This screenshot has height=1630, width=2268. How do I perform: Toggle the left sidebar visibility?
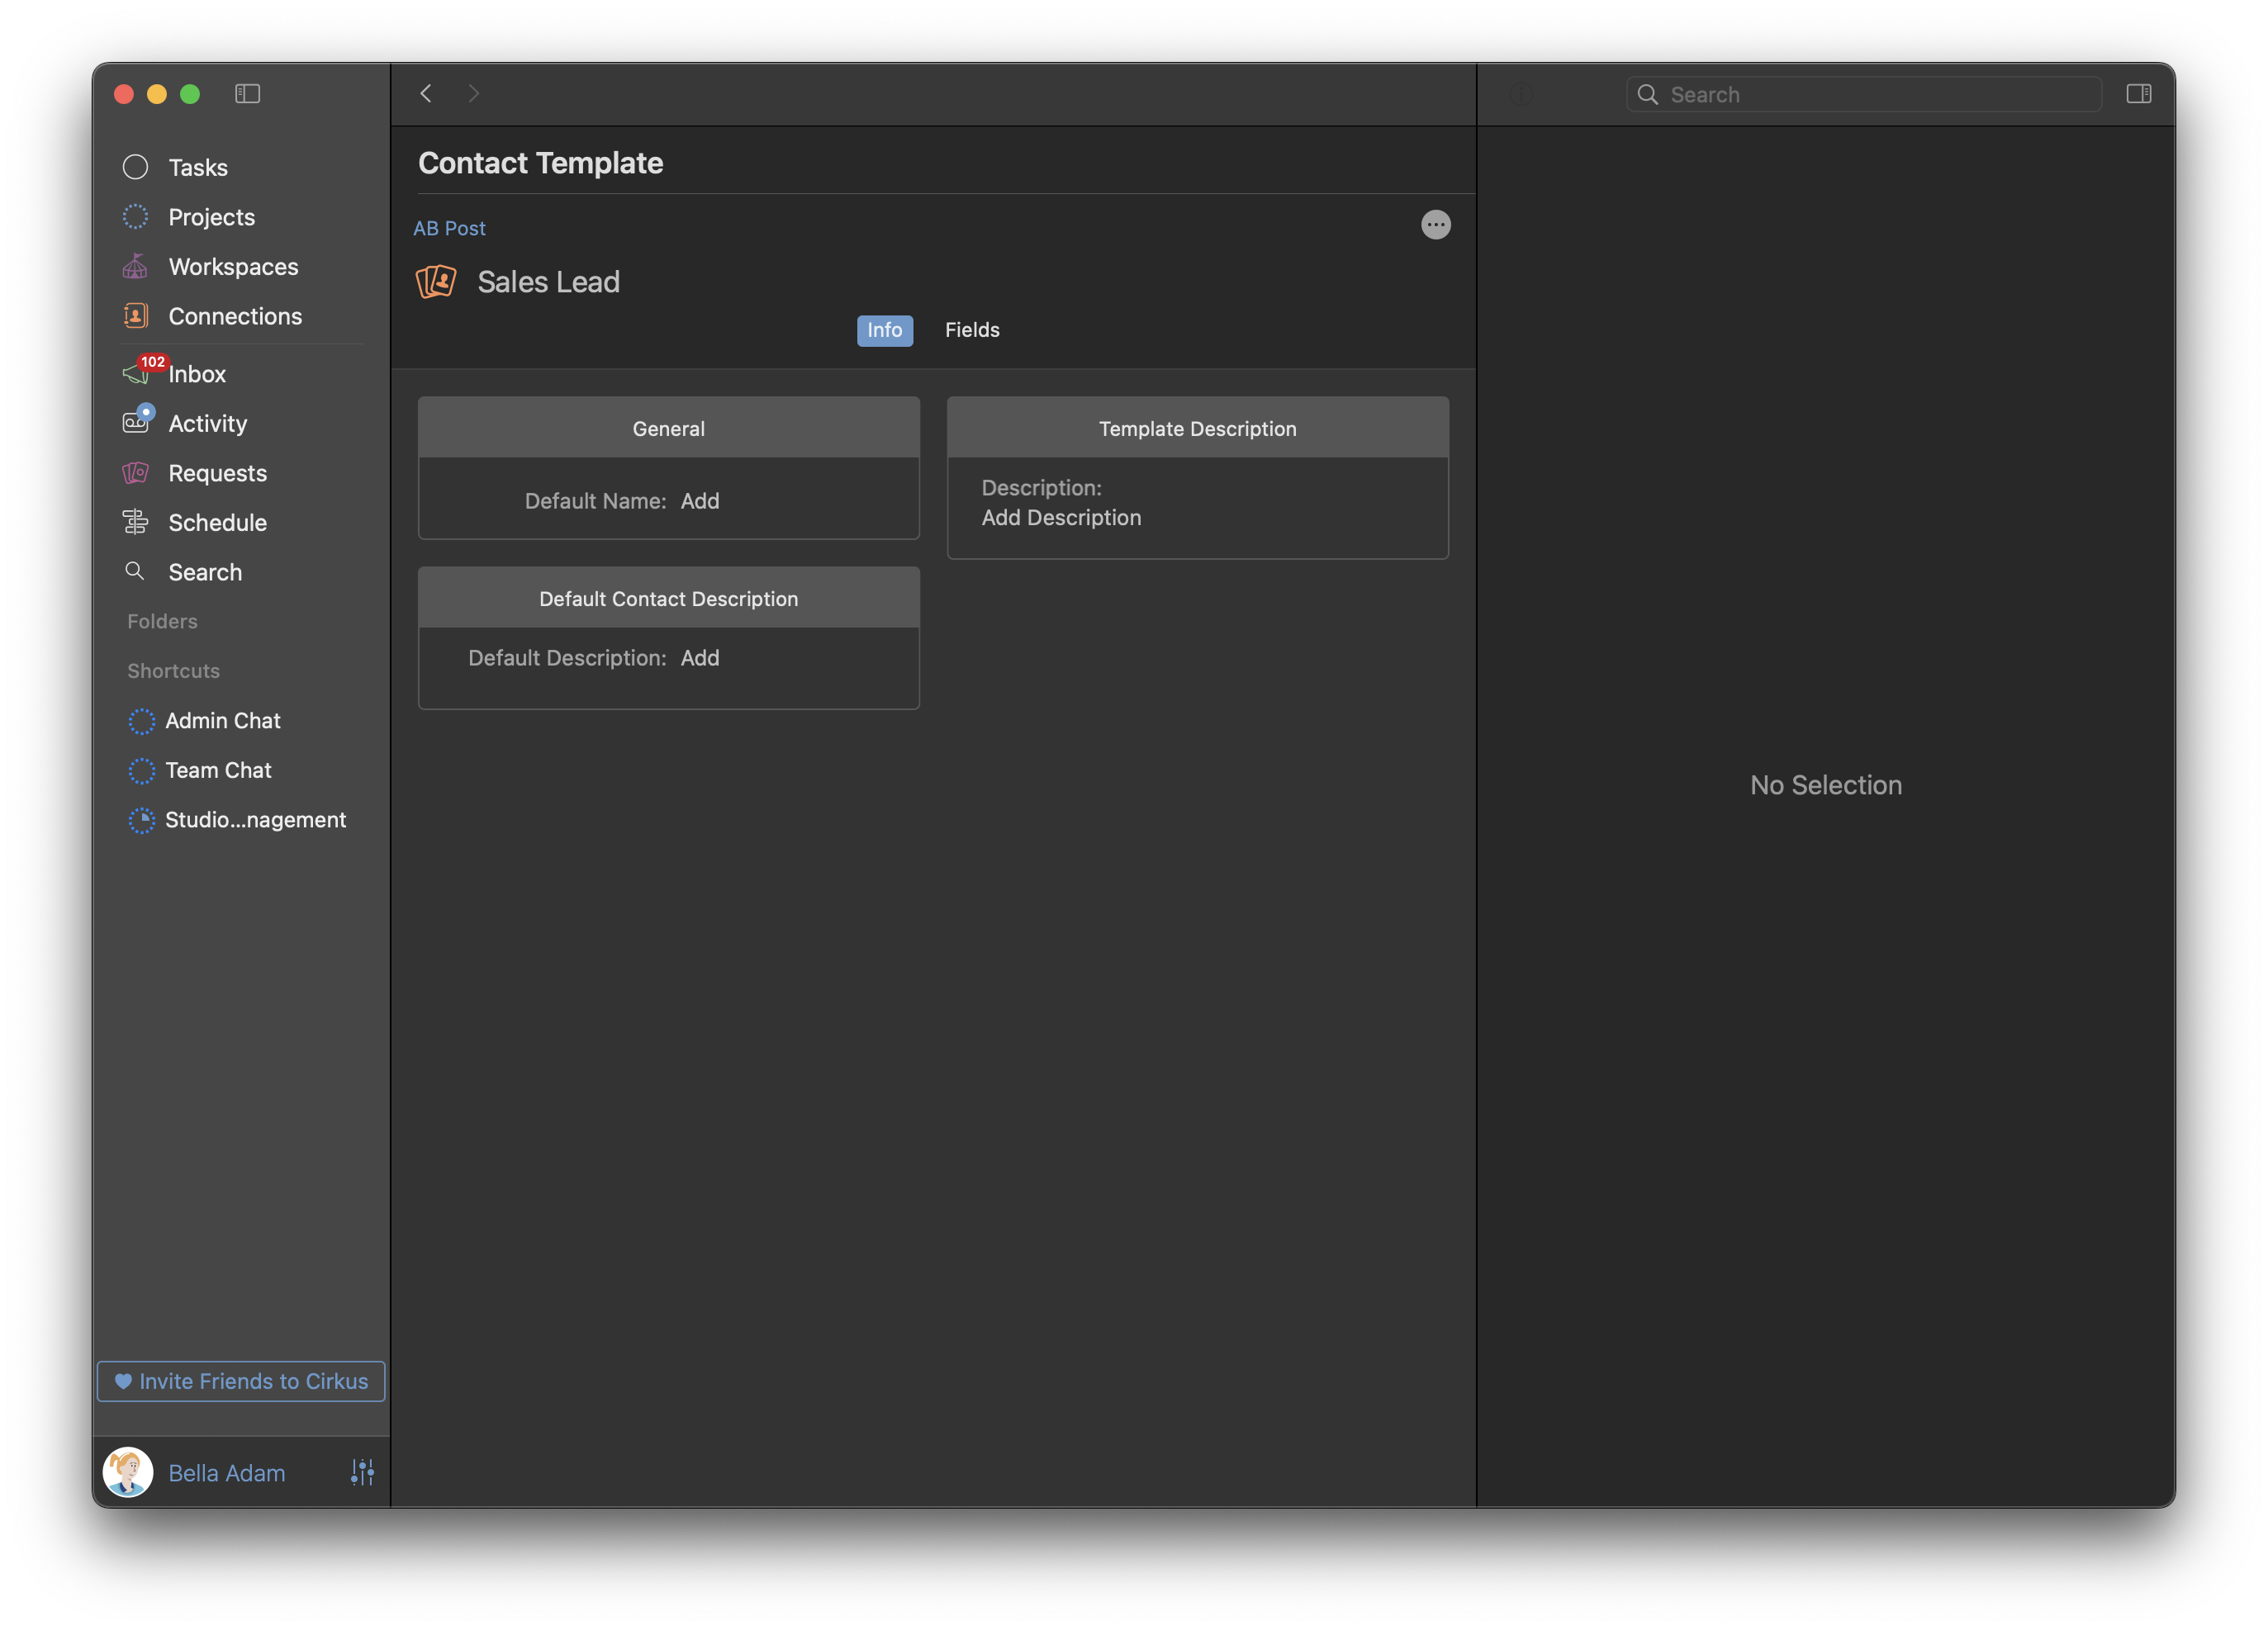247,94
